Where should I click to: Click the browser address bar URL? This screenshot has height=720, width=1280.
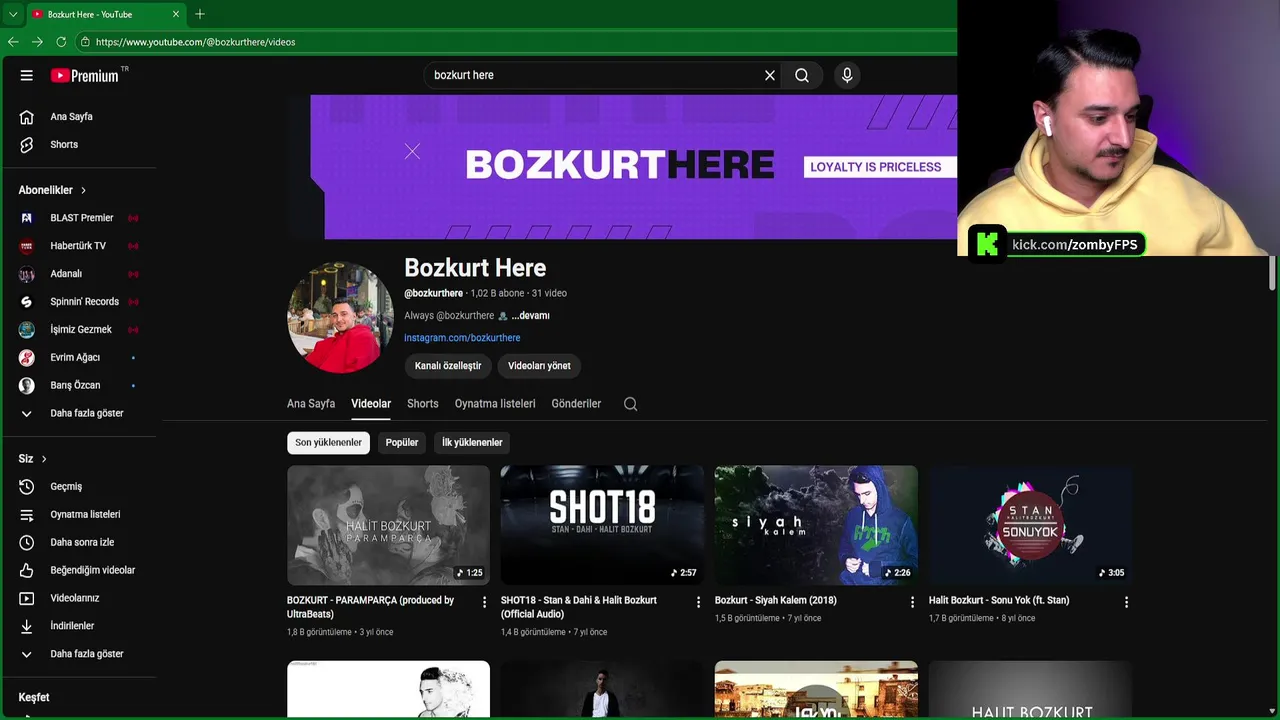pos(196,42)
